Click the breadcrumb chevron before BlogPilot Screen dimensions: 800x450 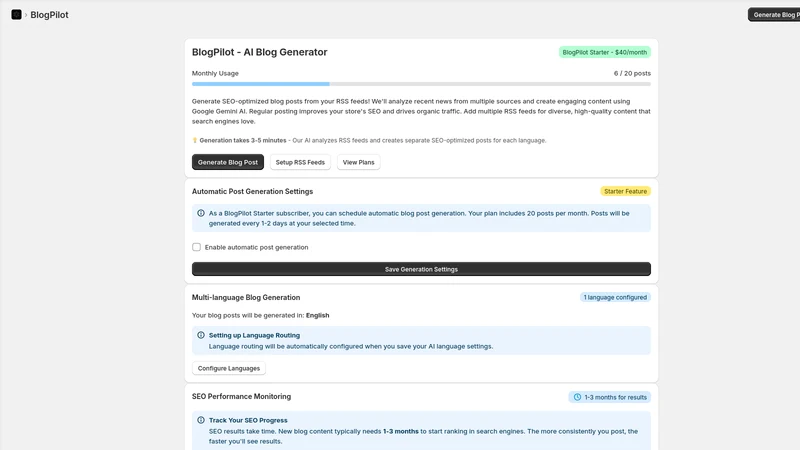tap(26, 15)
